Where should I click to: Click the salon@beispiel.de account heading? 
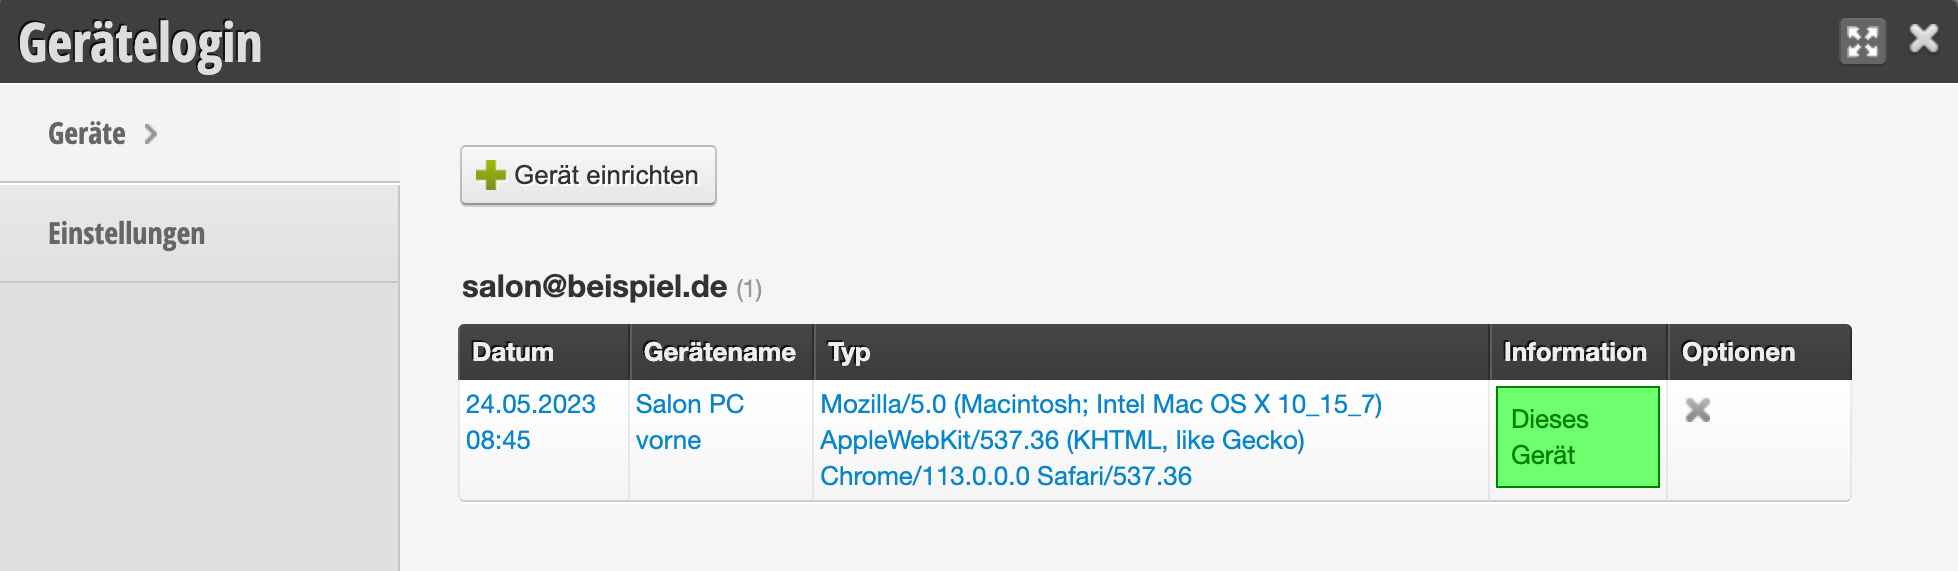click(594, 287)
